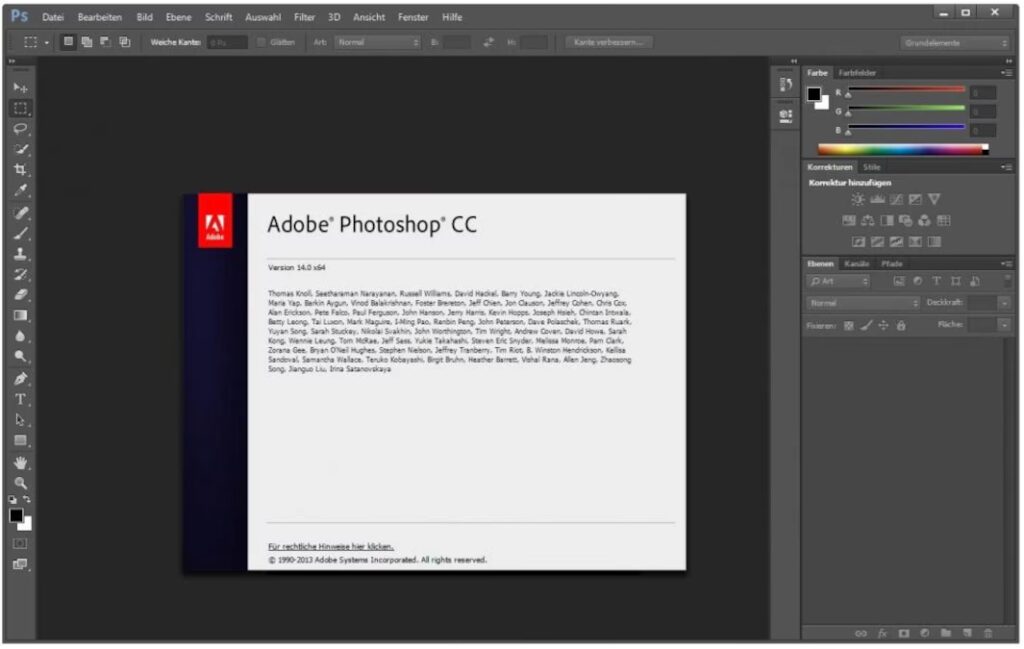Viewport: 1024px width, 649px height.
Task: Switch to the Kanäle tab
Action: coord(857,264)
